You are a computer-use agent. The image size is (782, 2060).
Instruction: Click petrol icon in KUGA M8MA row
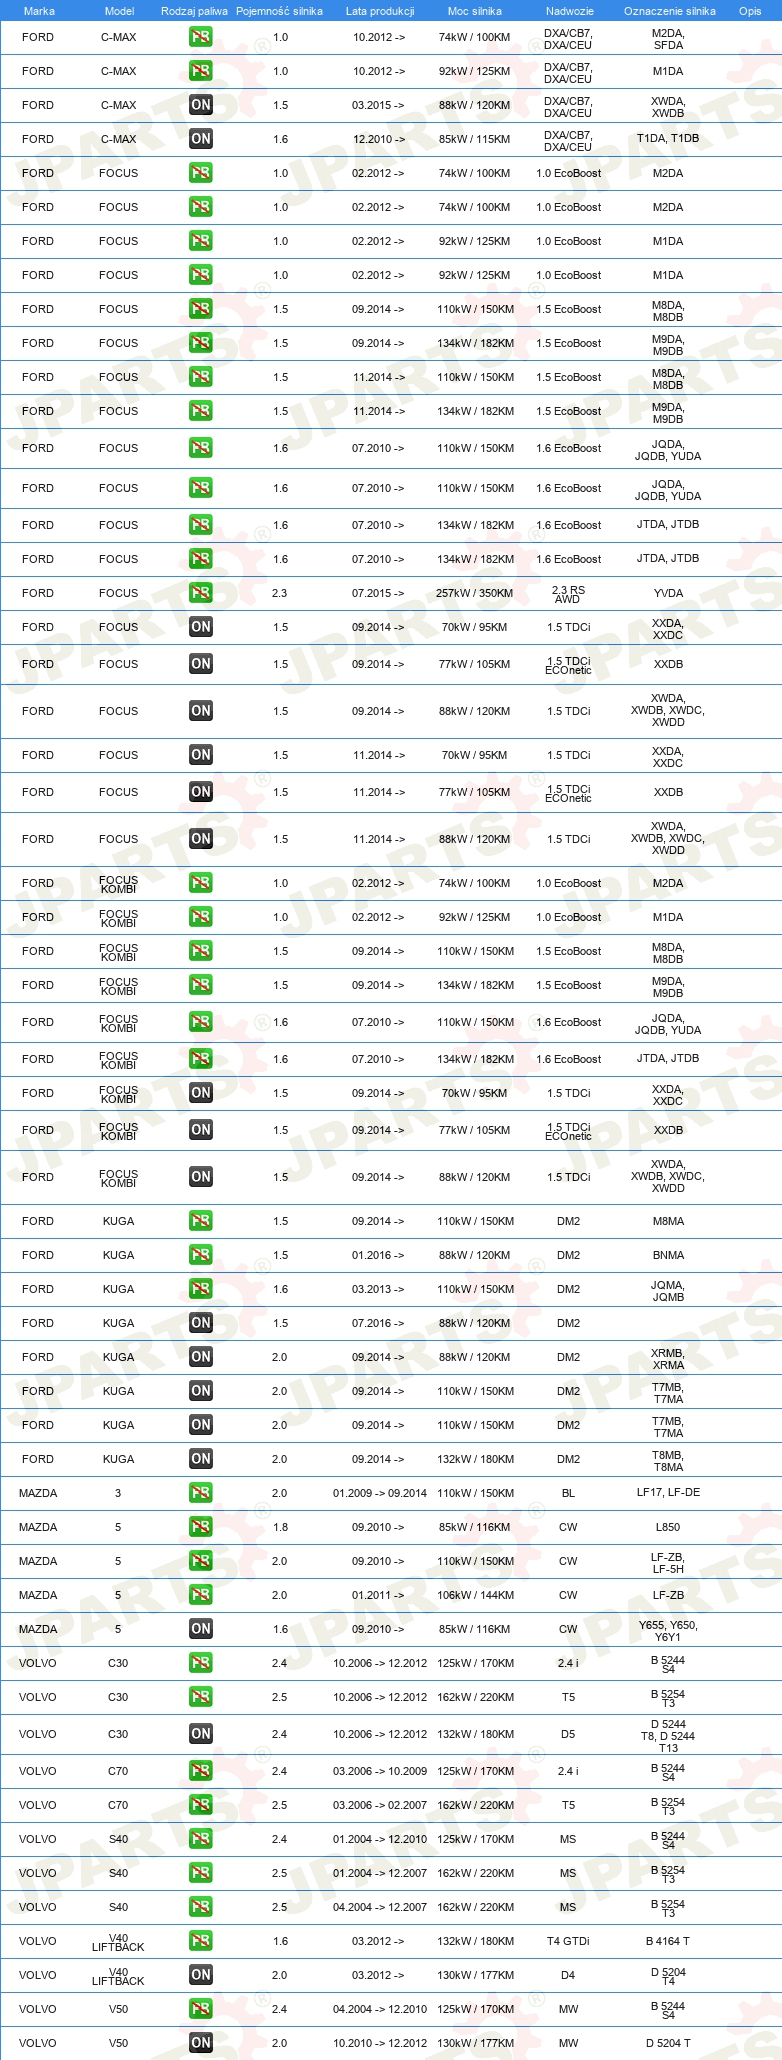tap(201, 1221)
